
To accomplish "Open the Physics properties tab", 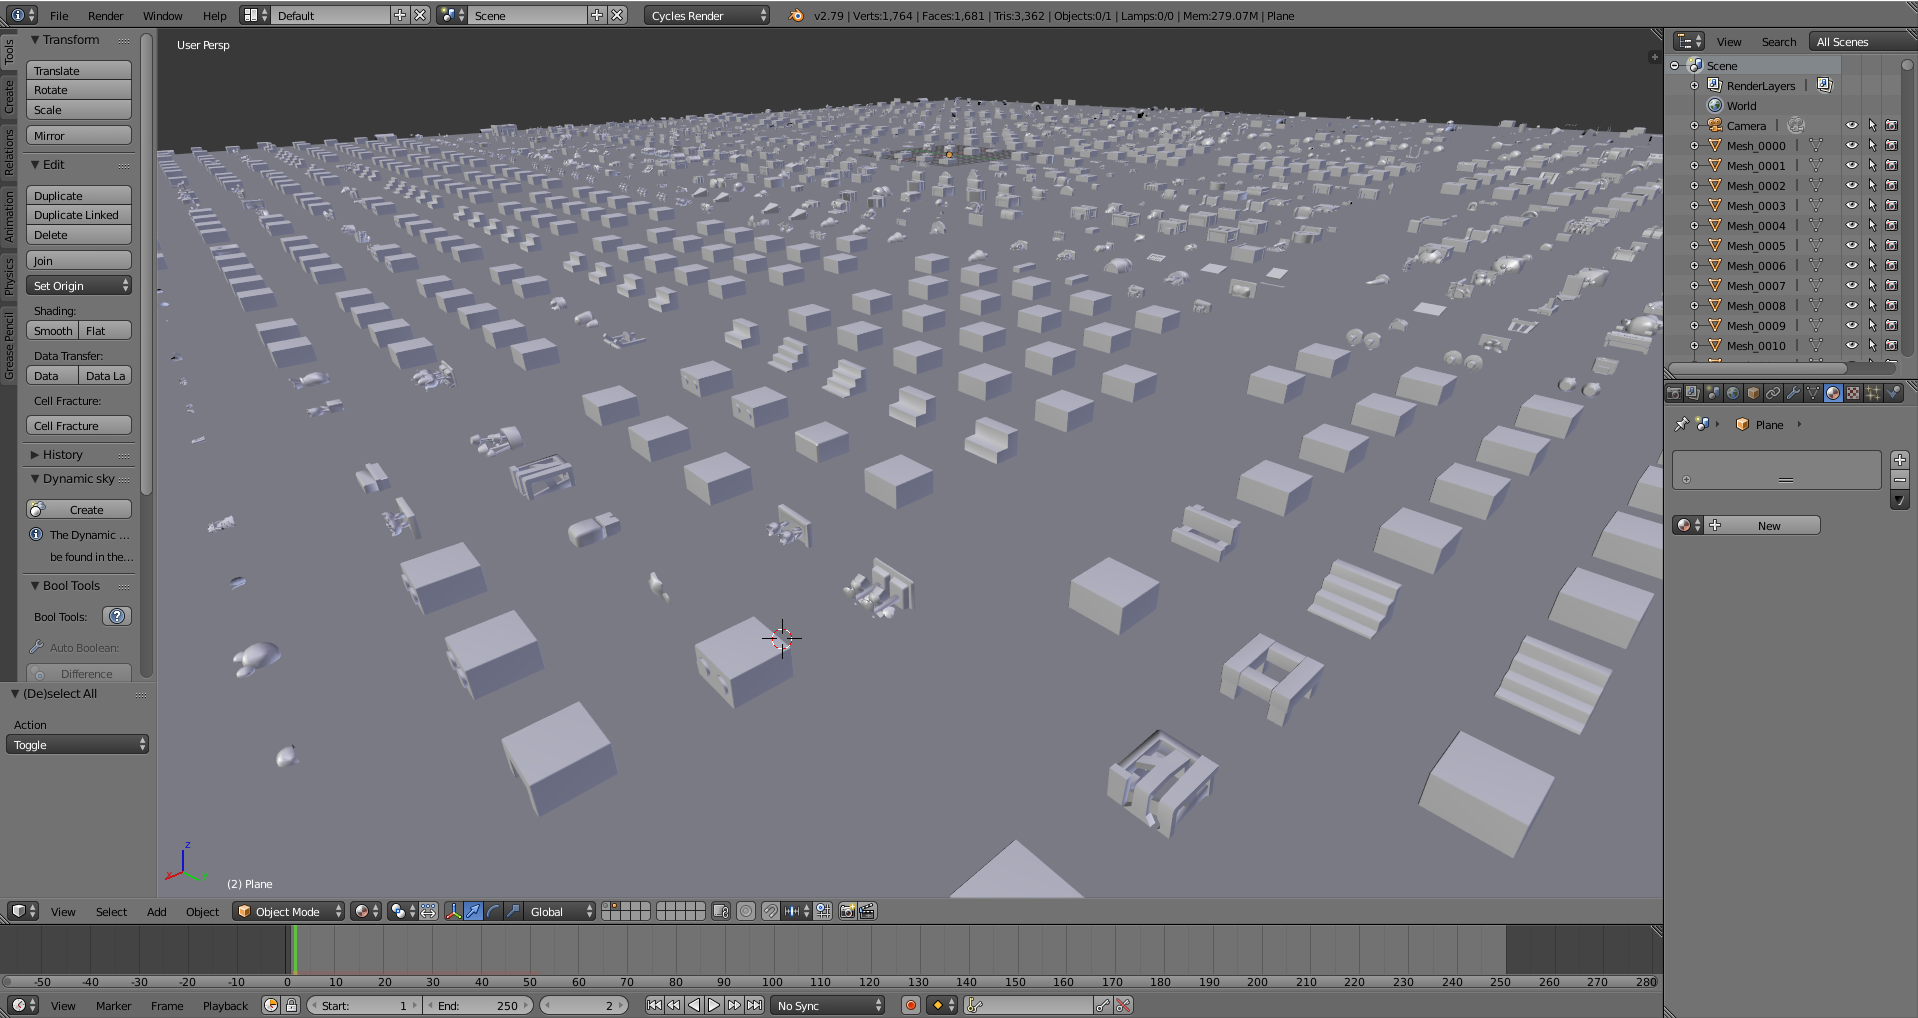I will click(x=1893, y=393).
